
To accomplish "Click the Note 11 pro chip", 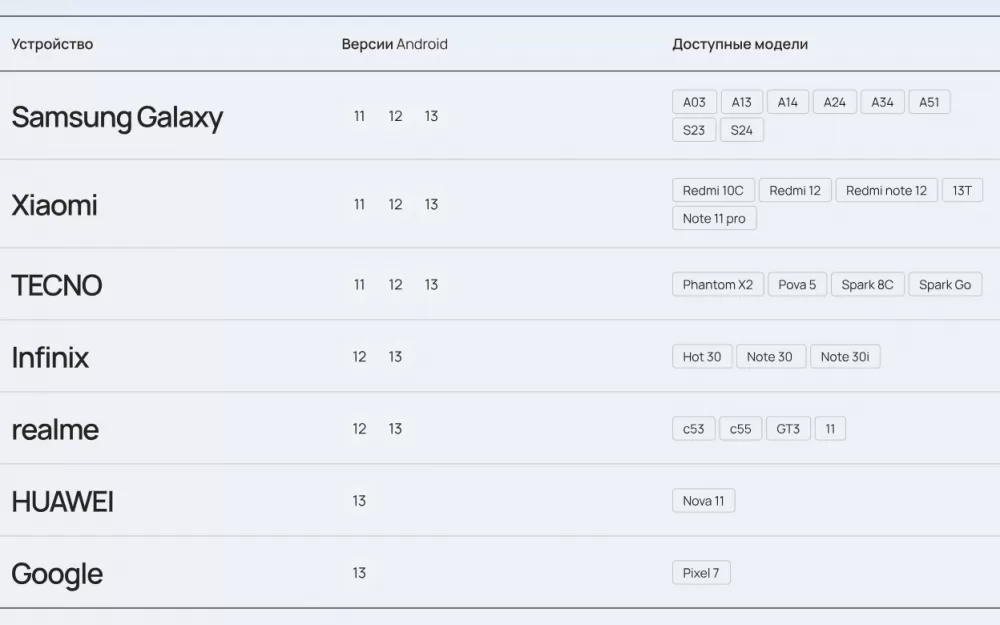I will tap(714, 219).
